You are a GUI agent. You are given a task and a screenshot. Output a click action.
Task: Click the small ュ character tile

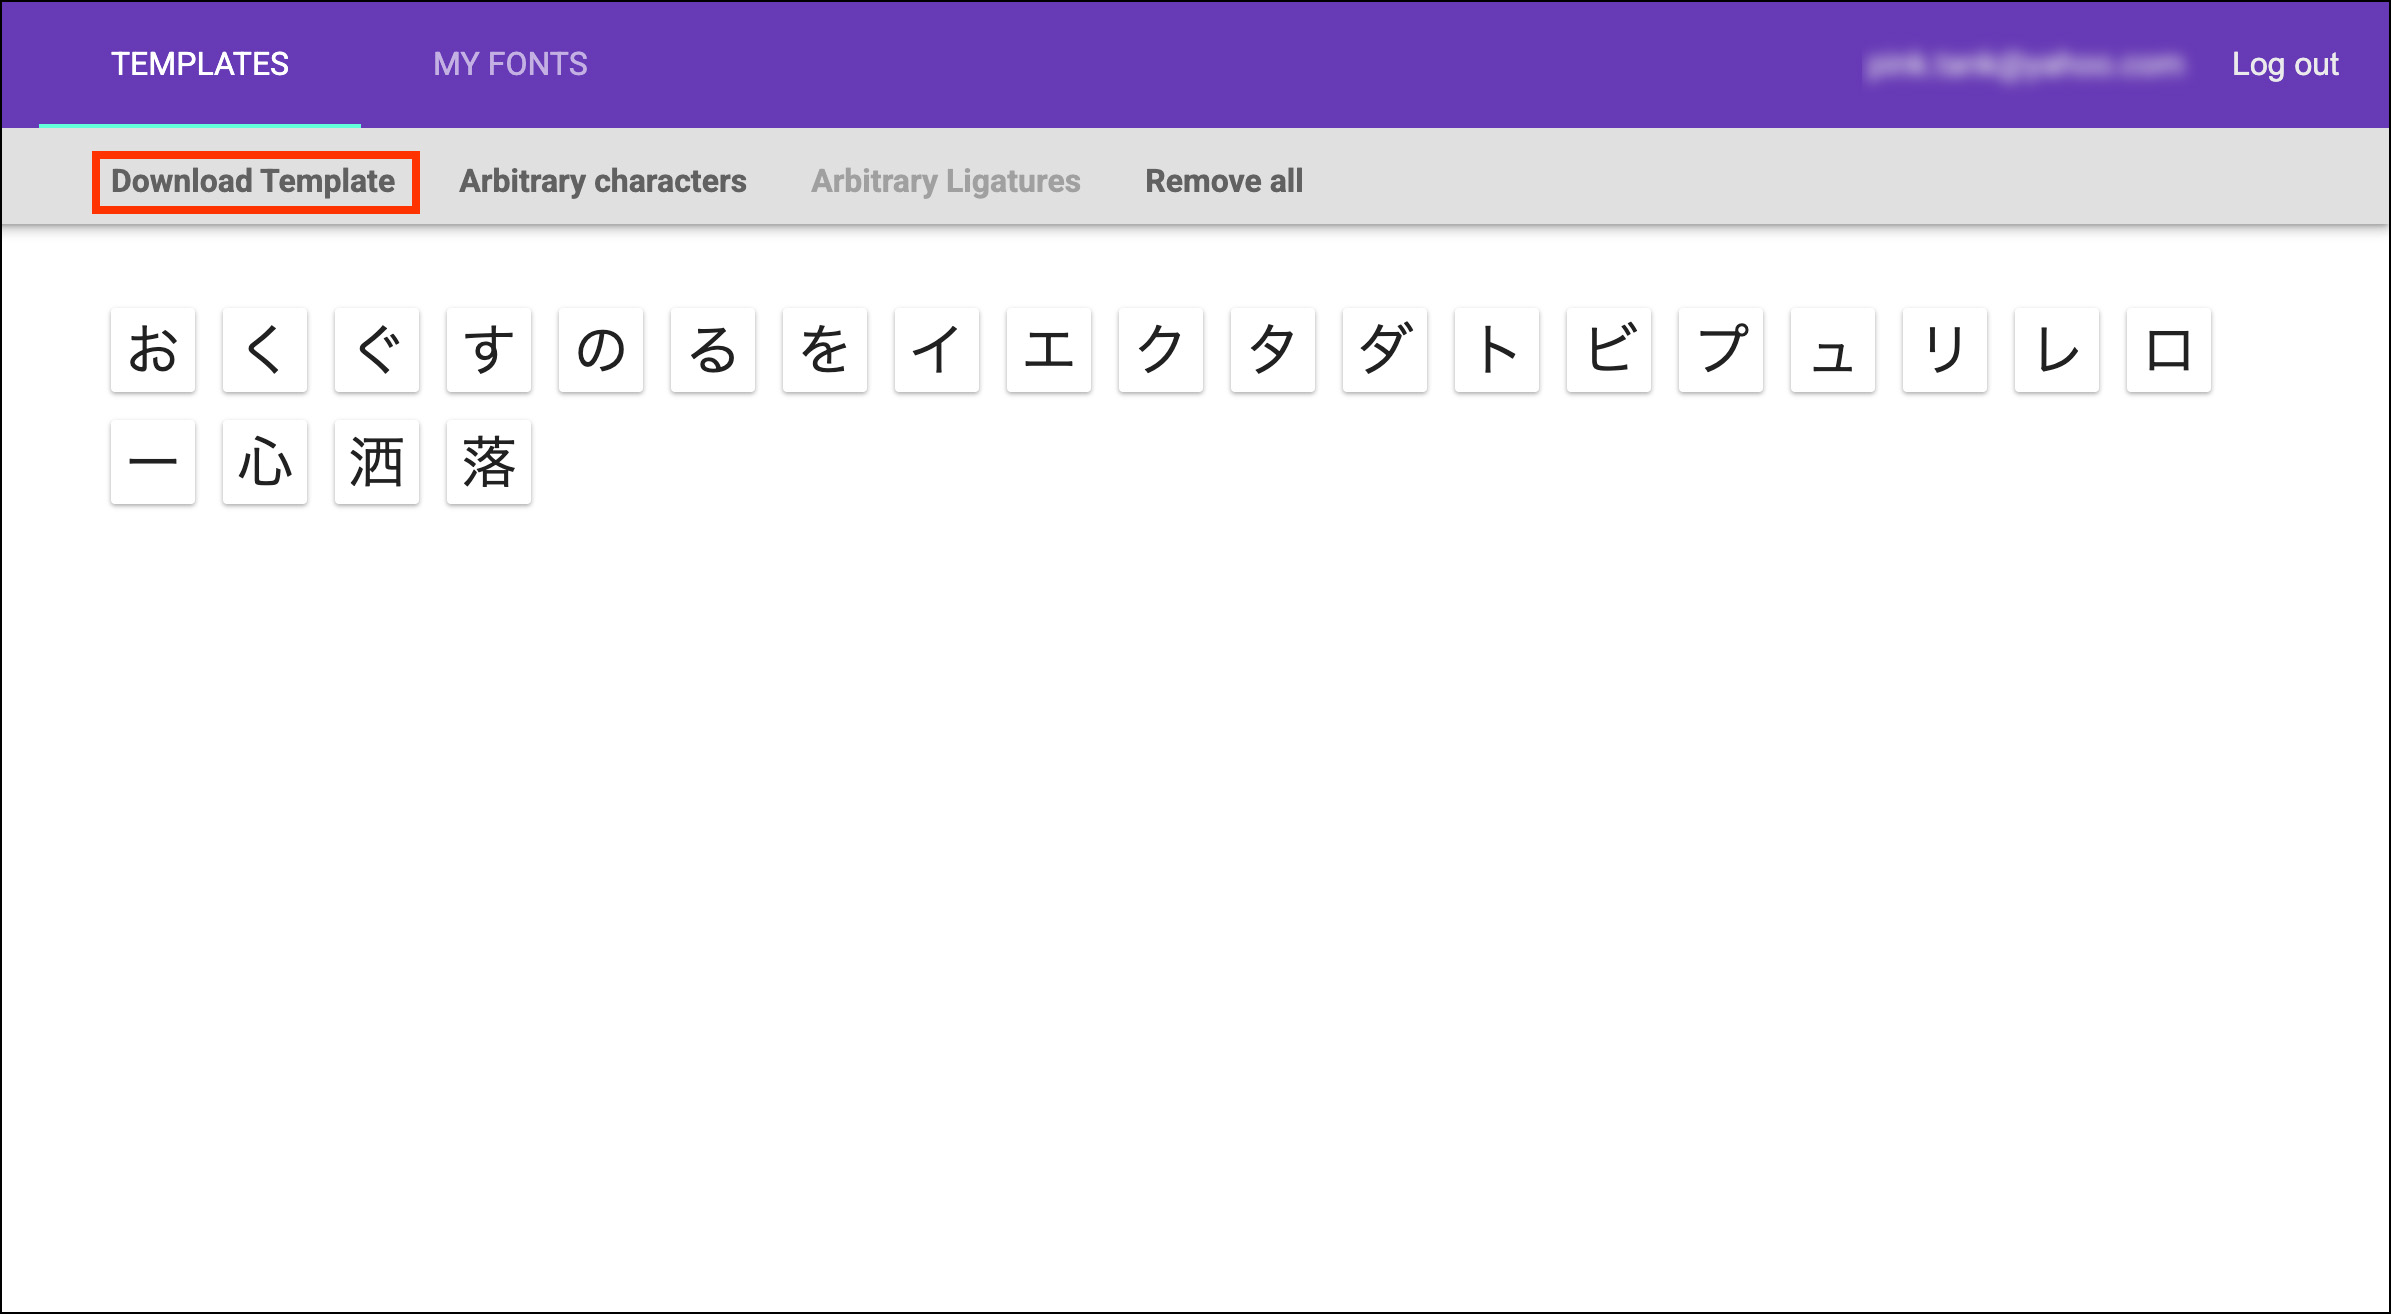coord(1833,350)
